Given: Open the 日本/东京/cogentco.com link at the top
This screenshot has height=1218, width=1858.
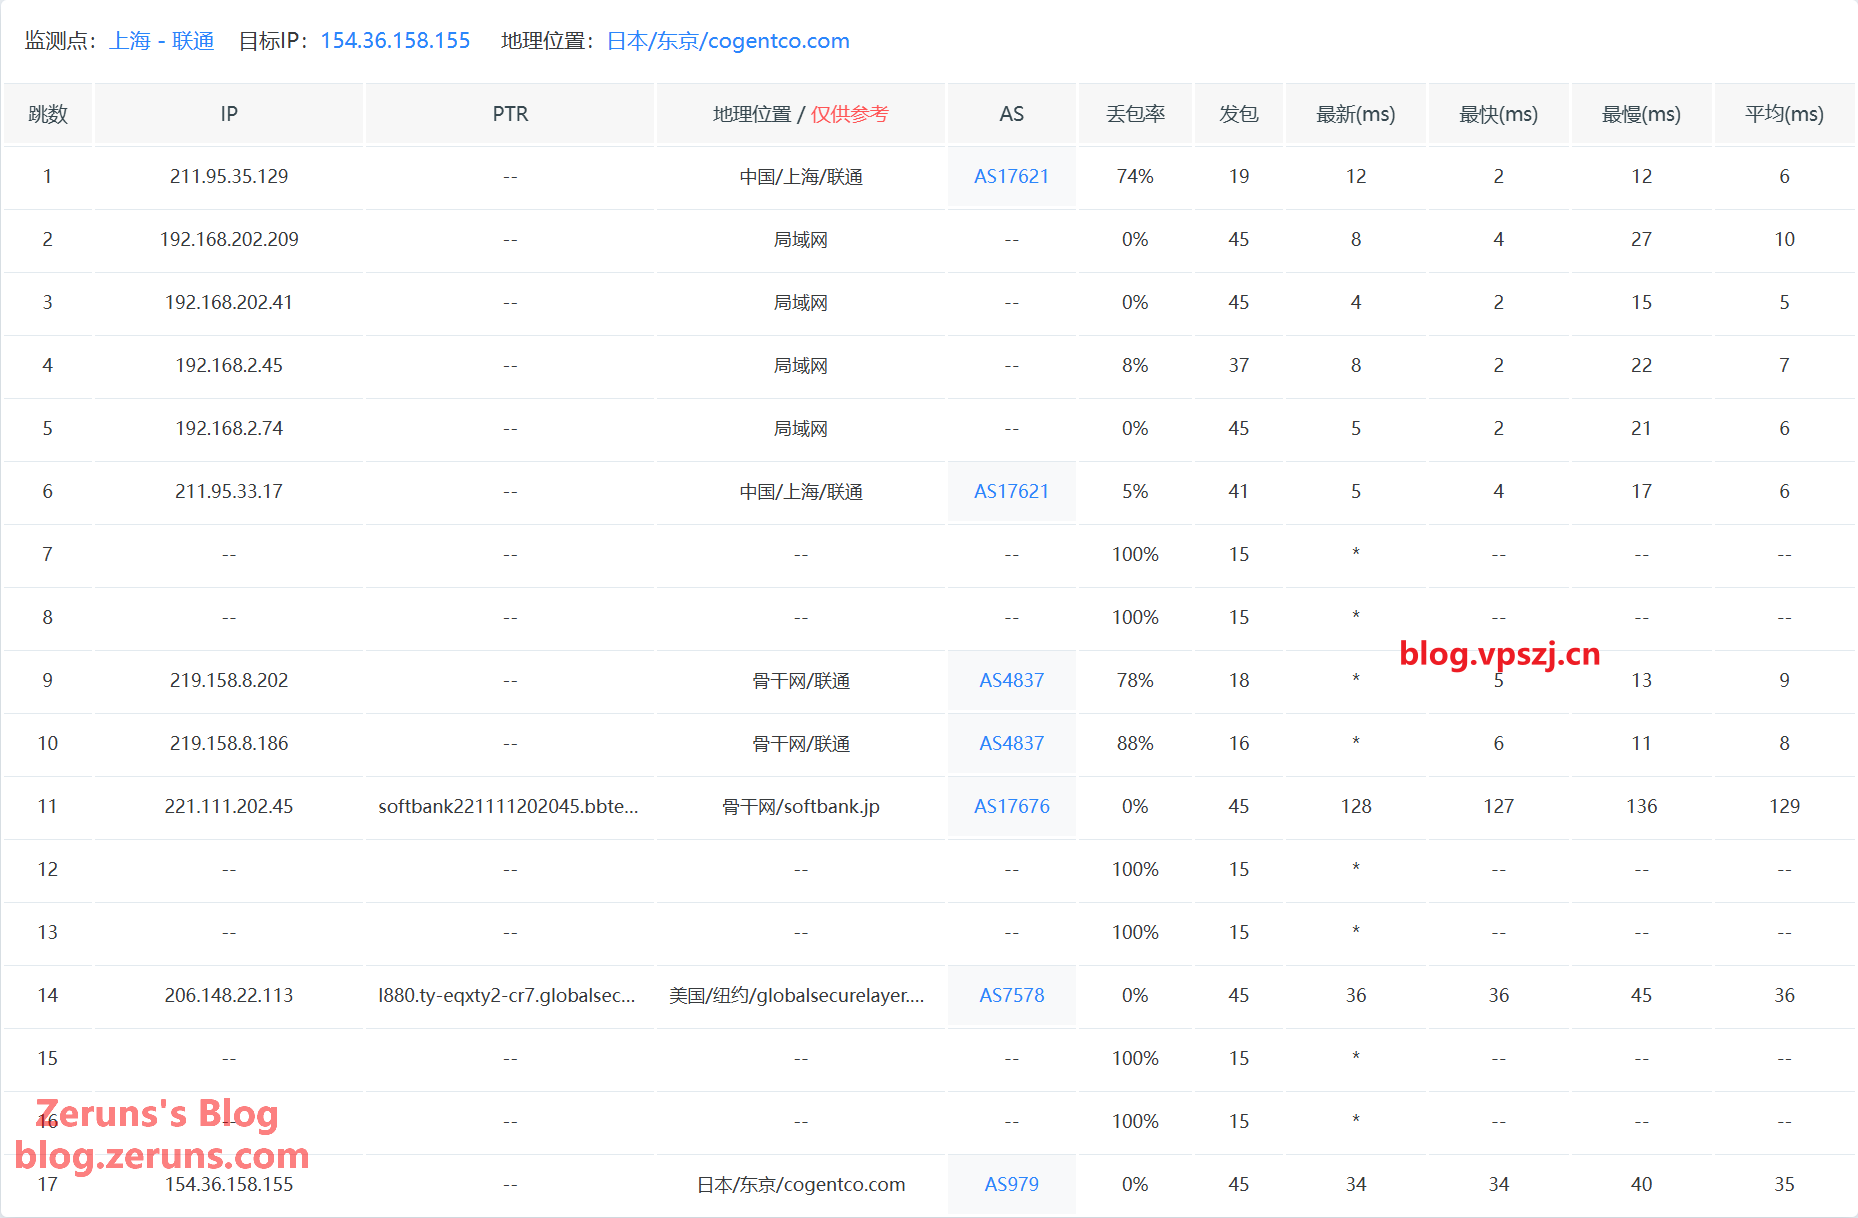Looking at the screenshot, I should (x=728, y=41).
